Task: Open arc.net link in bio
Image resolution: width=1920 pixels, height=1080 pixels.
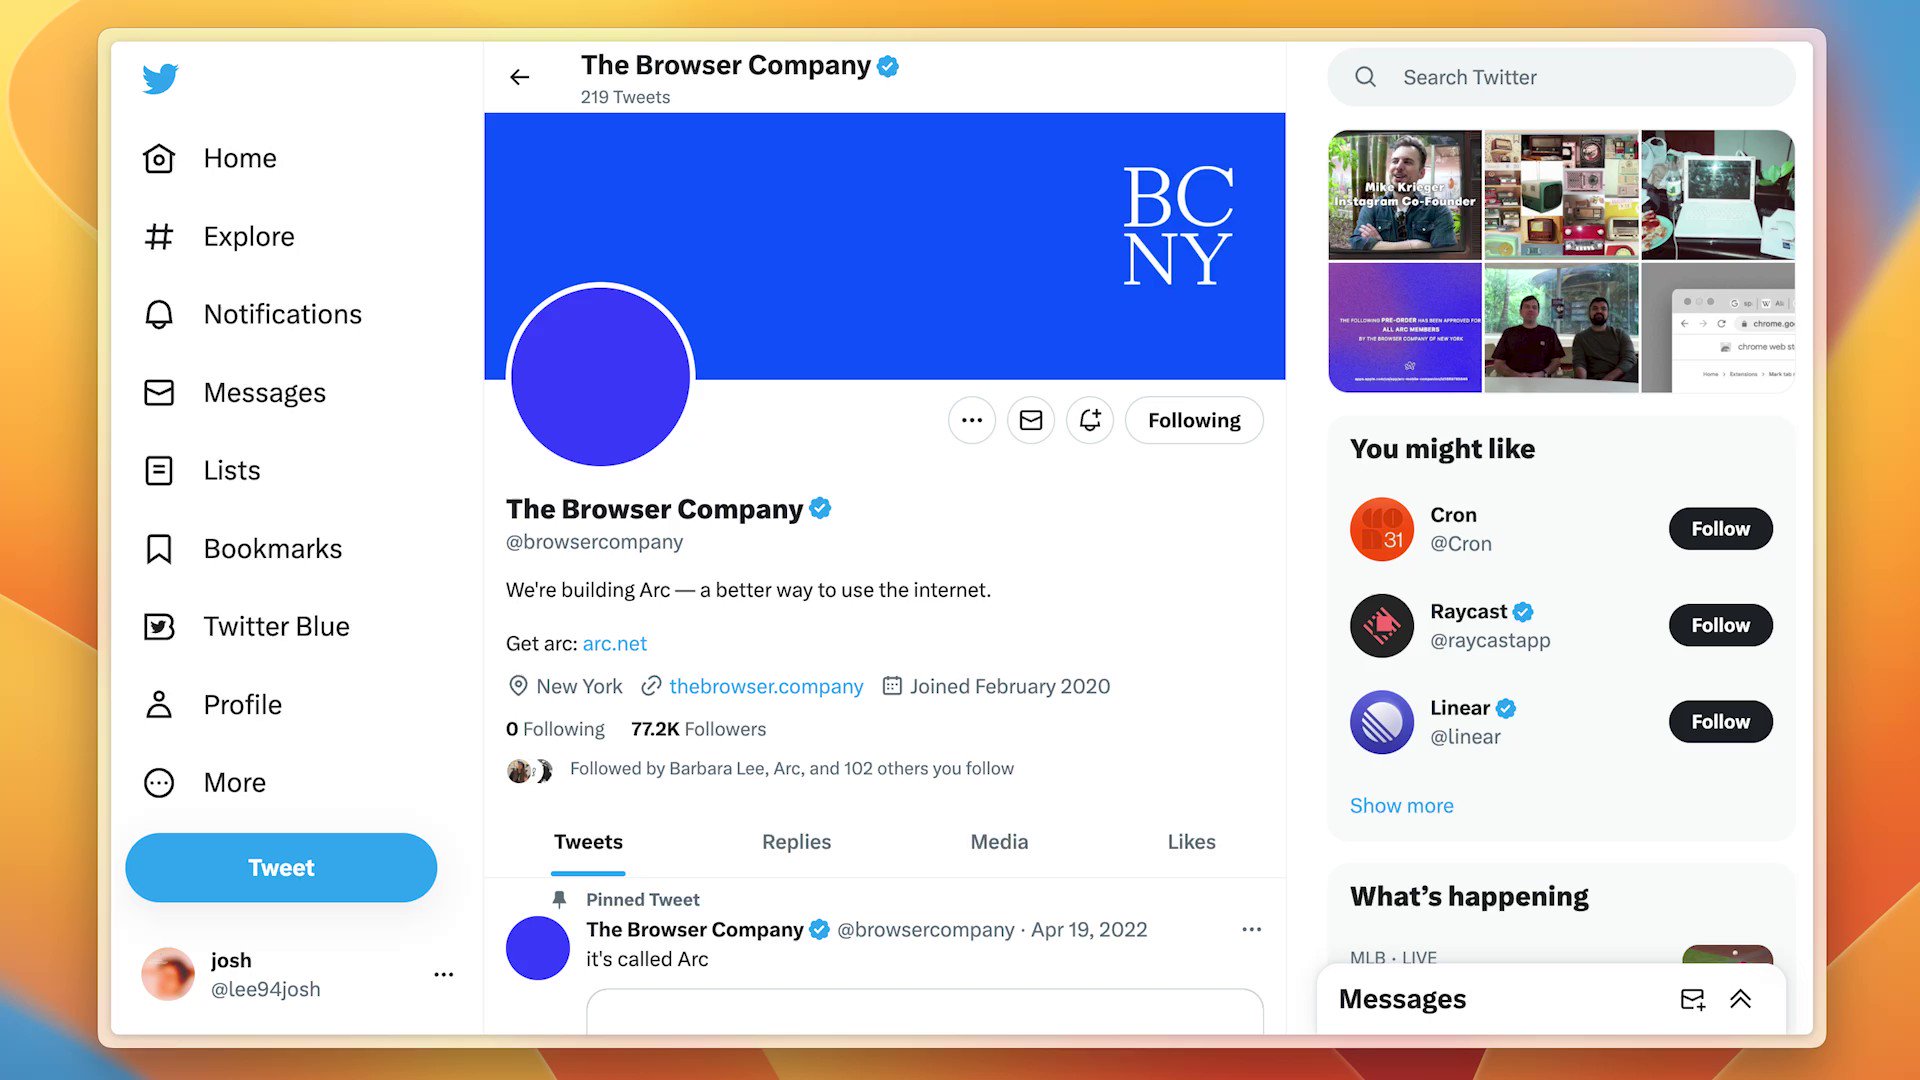Action: coord(615,644)
